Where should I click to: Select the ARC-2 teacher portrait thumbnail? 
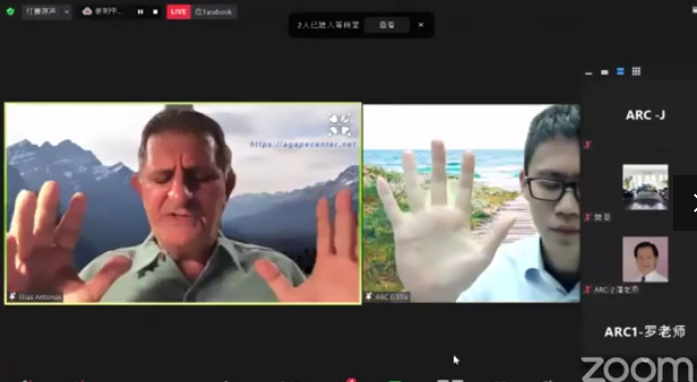(x=645, y=259)
